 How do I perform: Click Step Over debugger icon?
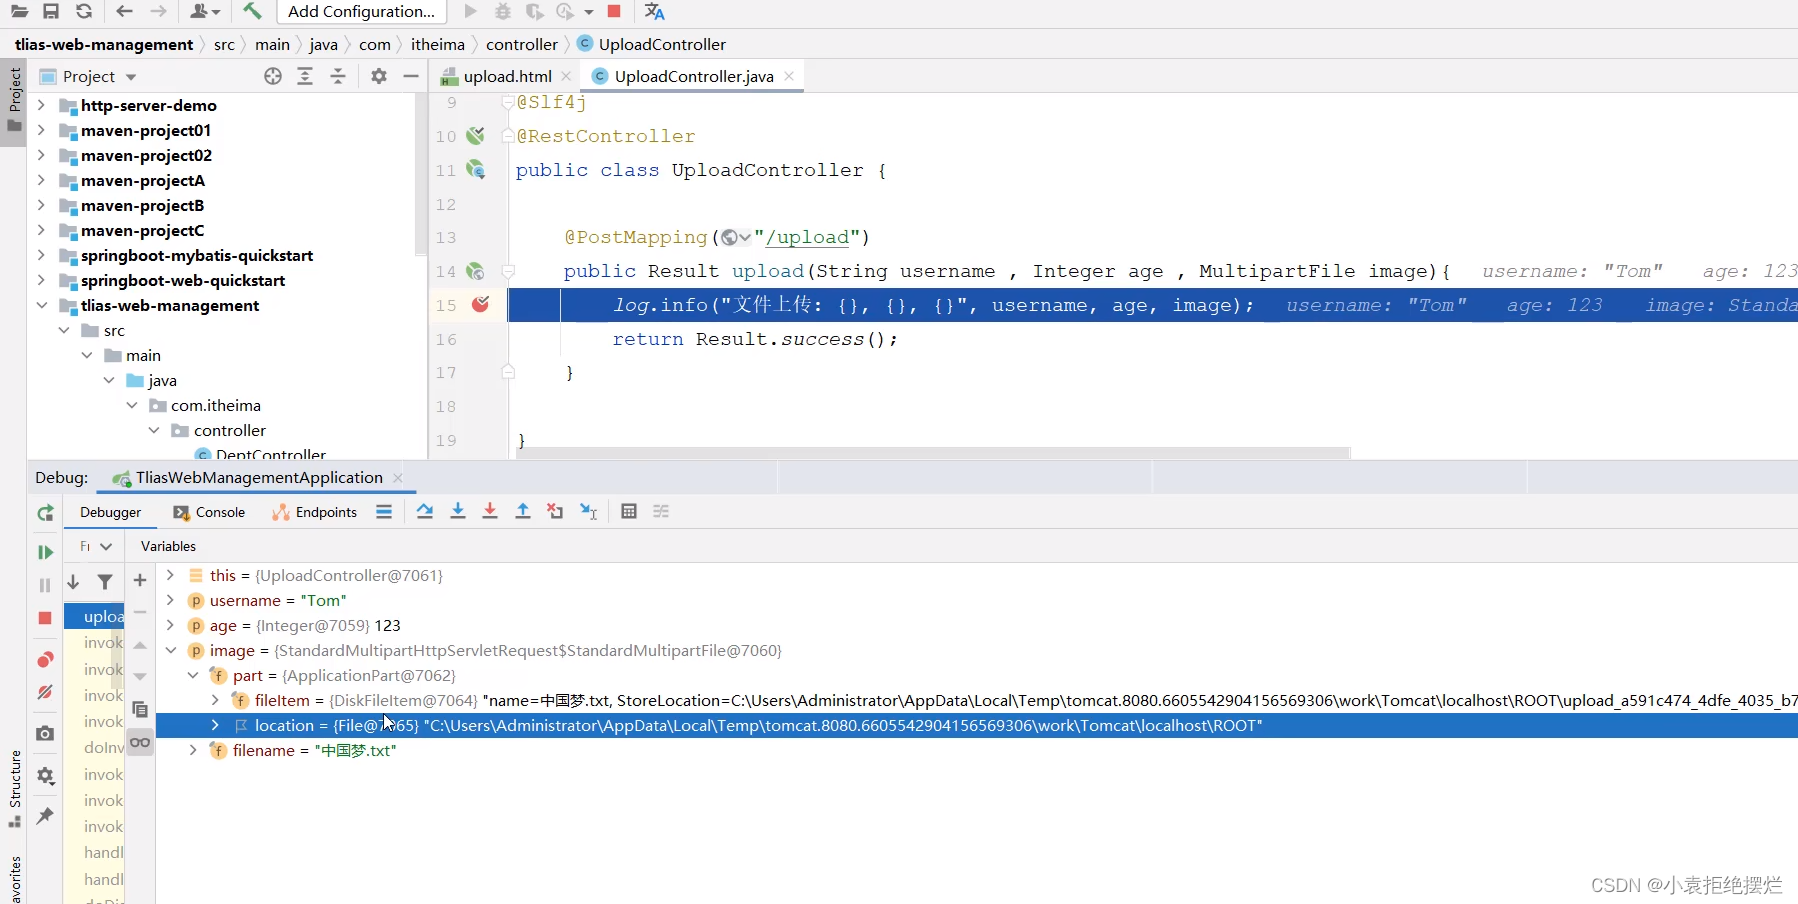425,511
